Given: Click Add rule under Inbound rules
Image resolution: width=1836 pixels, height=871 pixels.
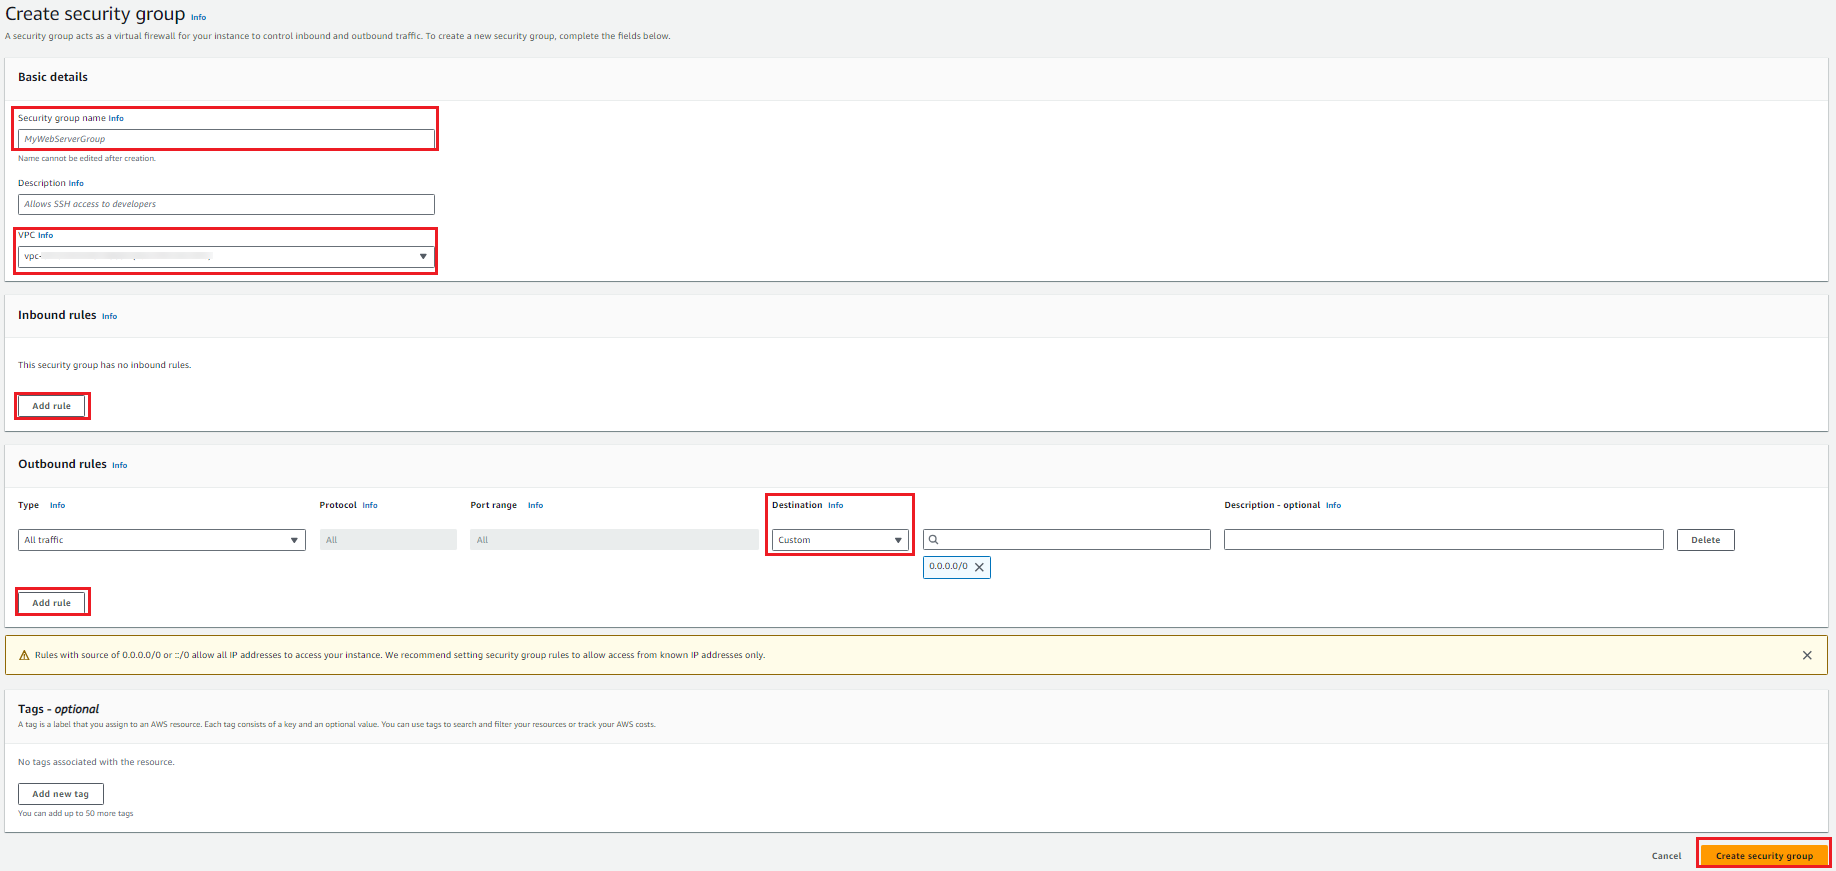Looking at the screenshot, I should tap(52, 406).
